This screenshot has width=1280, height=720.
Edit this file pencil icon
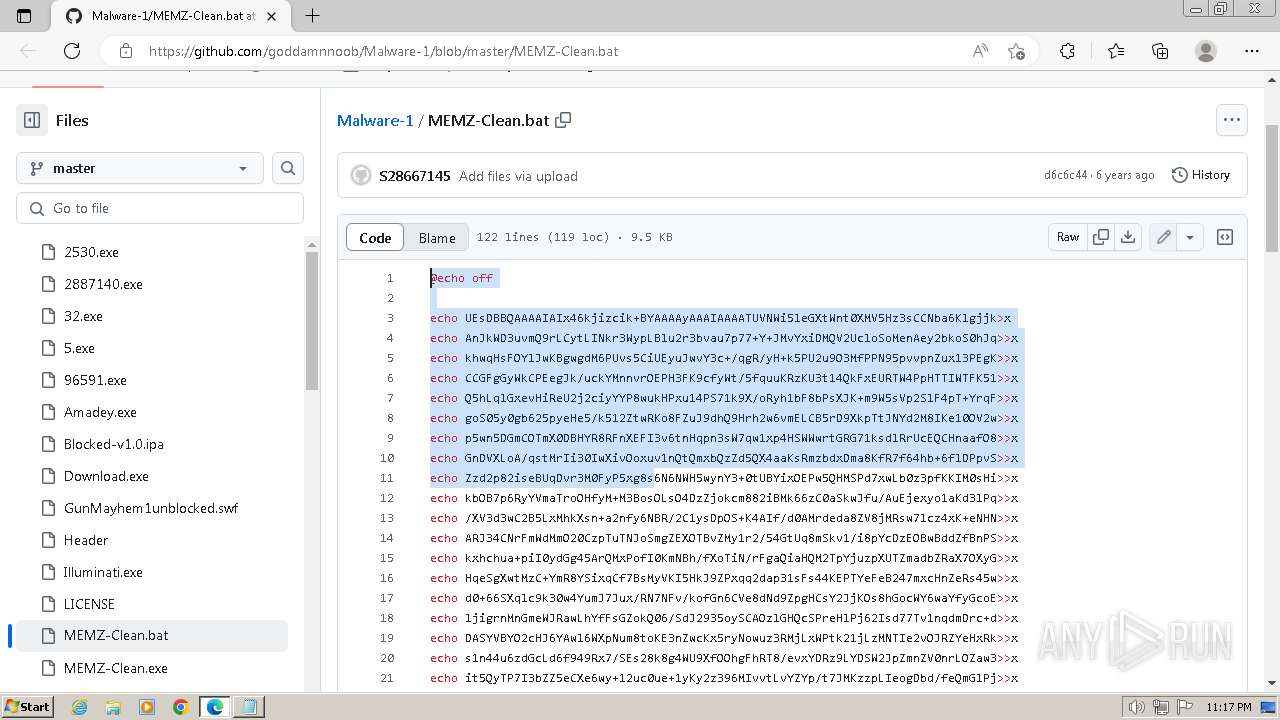(1163, 237)
